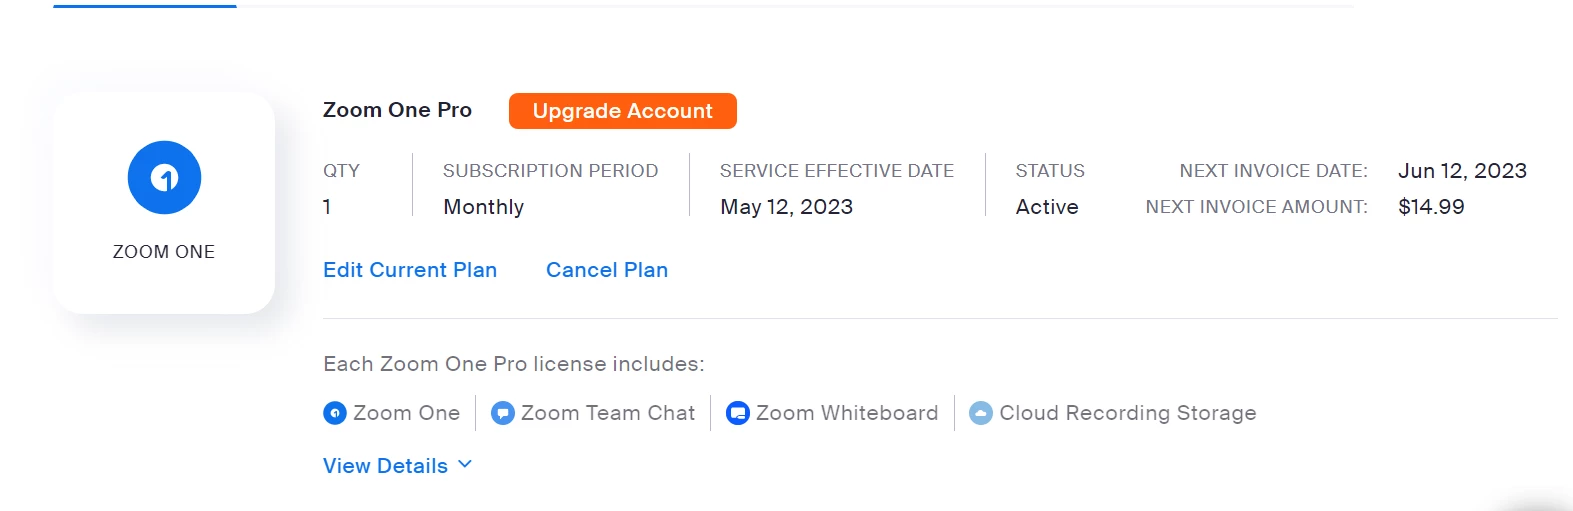Click the Cloud Recording Storage label text

pos(1128,413)
